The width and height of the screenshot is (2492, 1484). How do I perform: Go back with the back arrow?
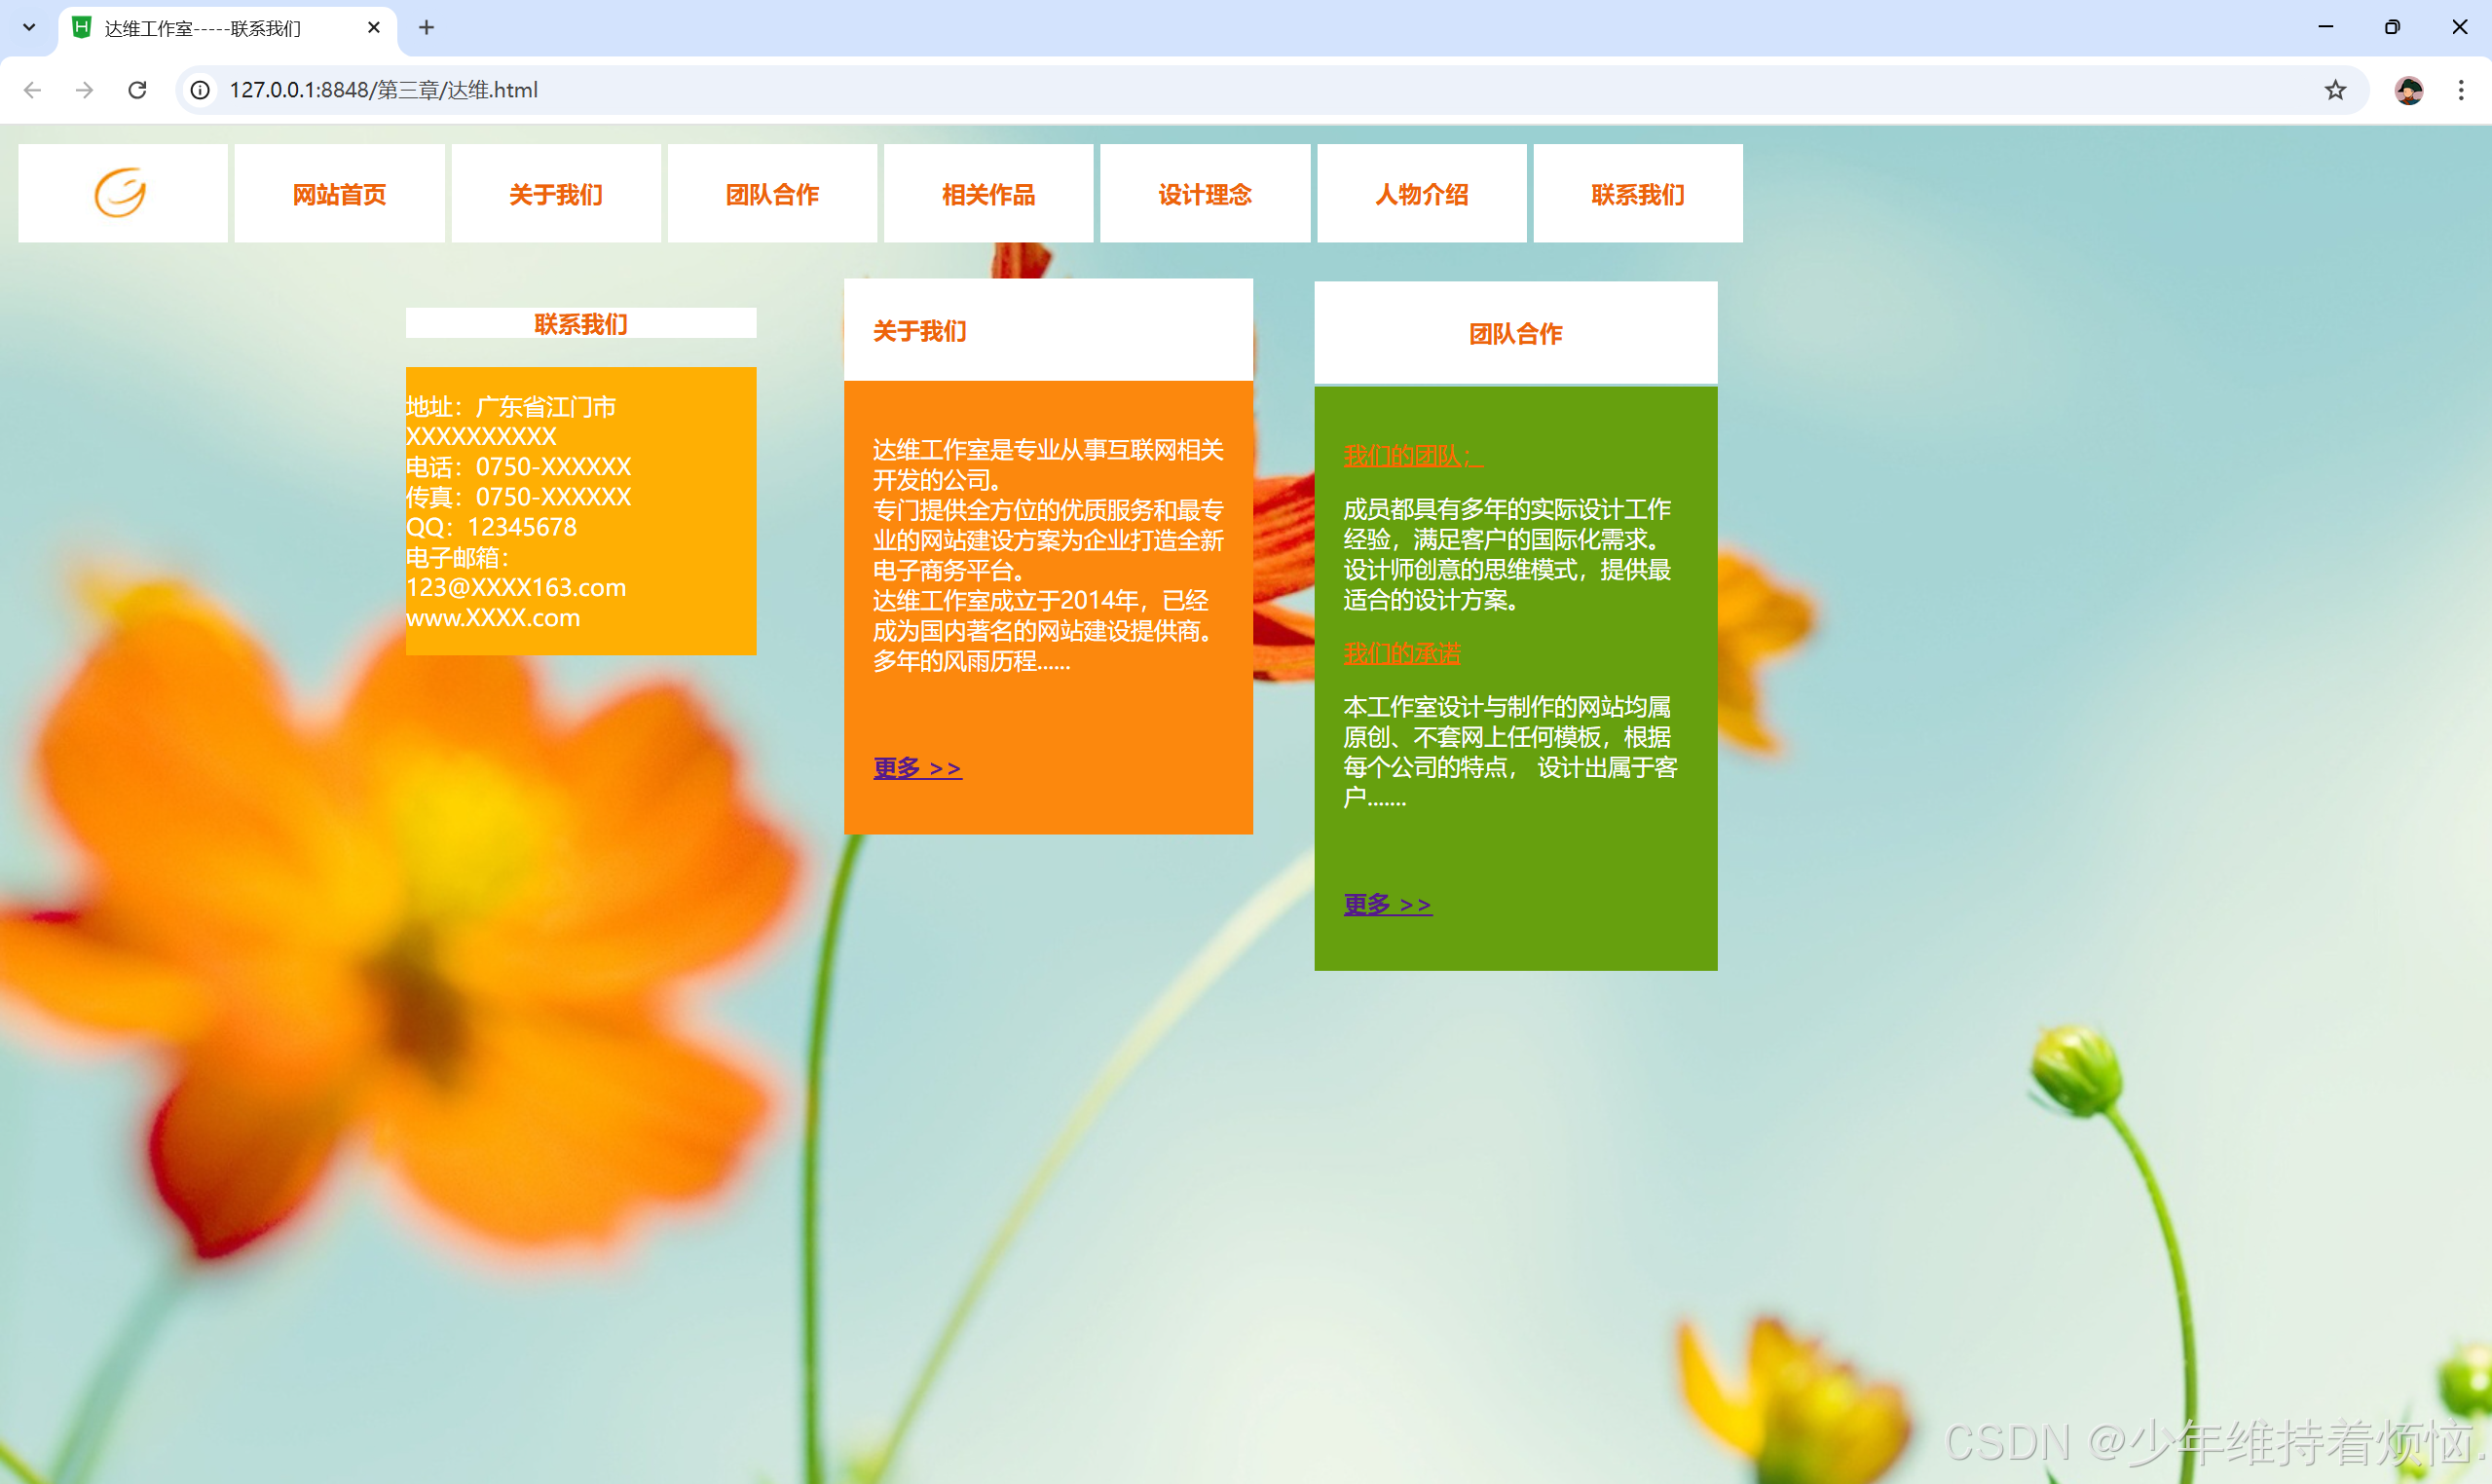pos(32,90)
